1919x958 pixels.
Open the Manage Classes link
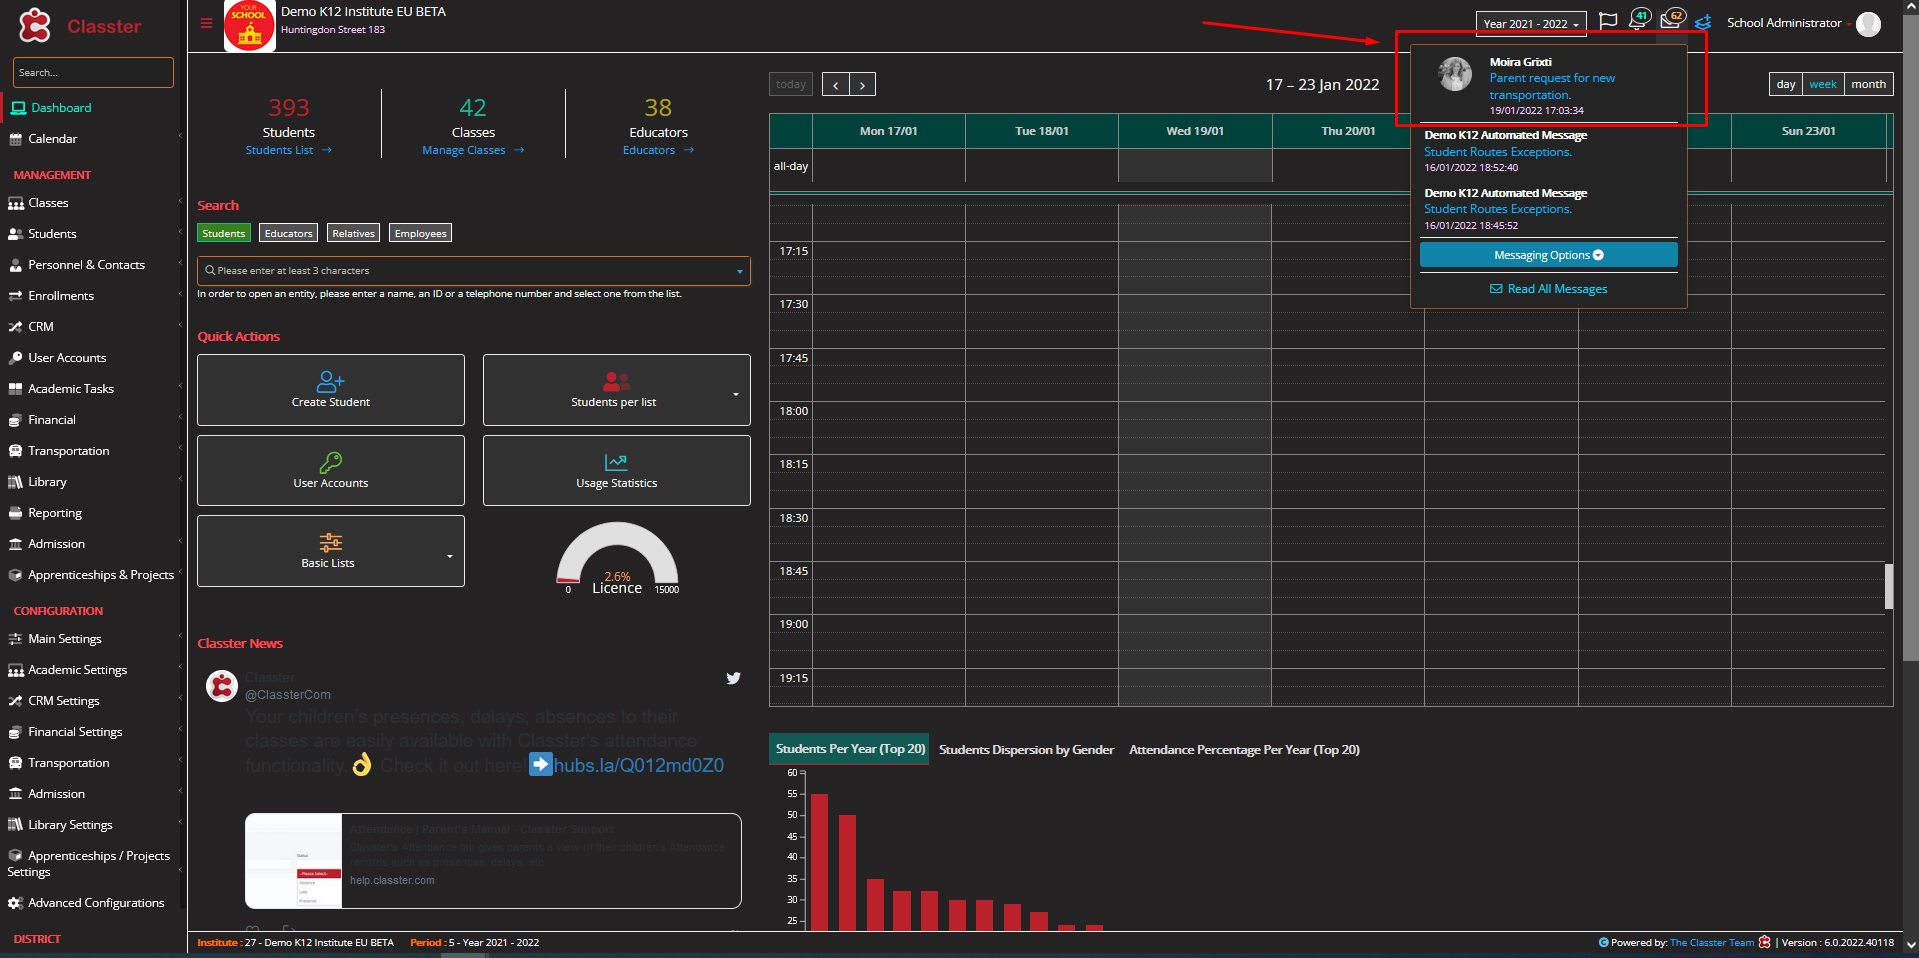tap(473, 150)
